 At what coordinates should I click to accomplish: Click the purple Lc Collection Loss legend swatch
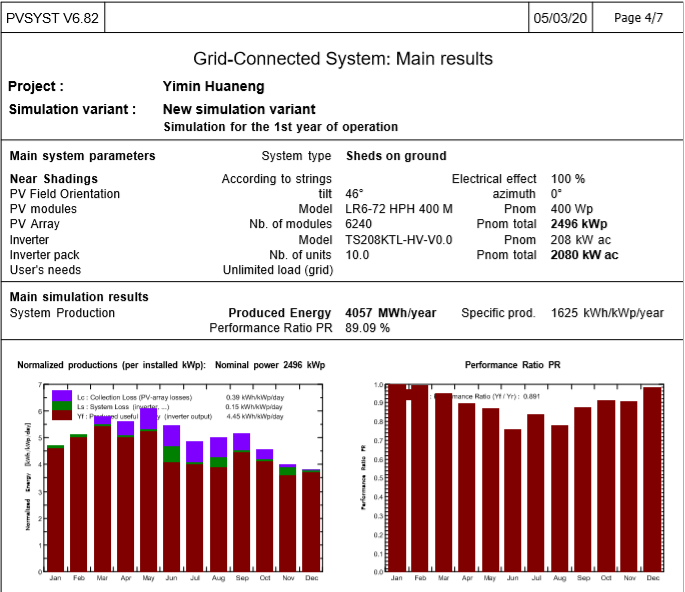[x=61, y=396]
